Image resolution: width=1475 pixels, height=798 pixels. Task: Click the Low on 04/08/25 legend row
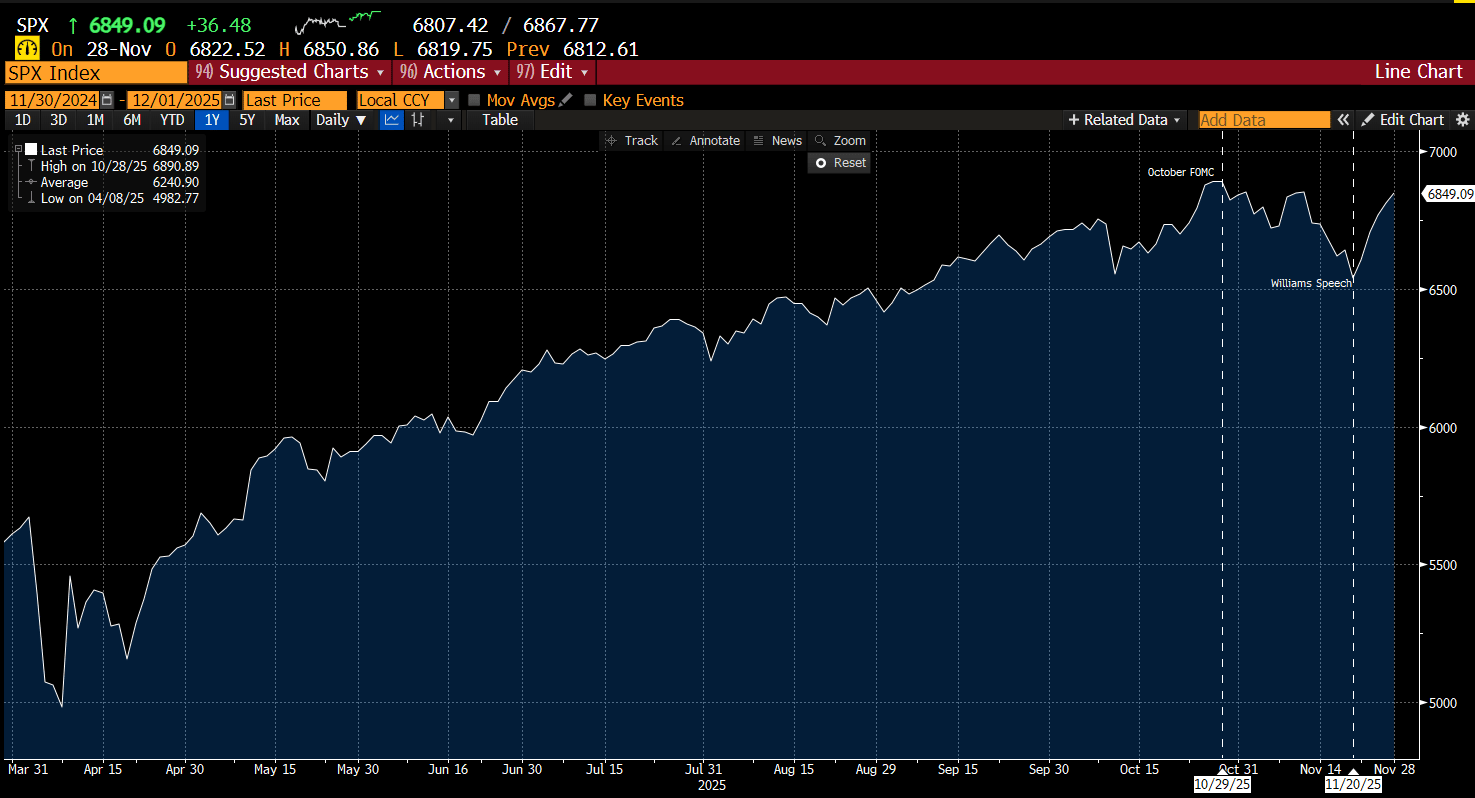[x=120, y=198]
